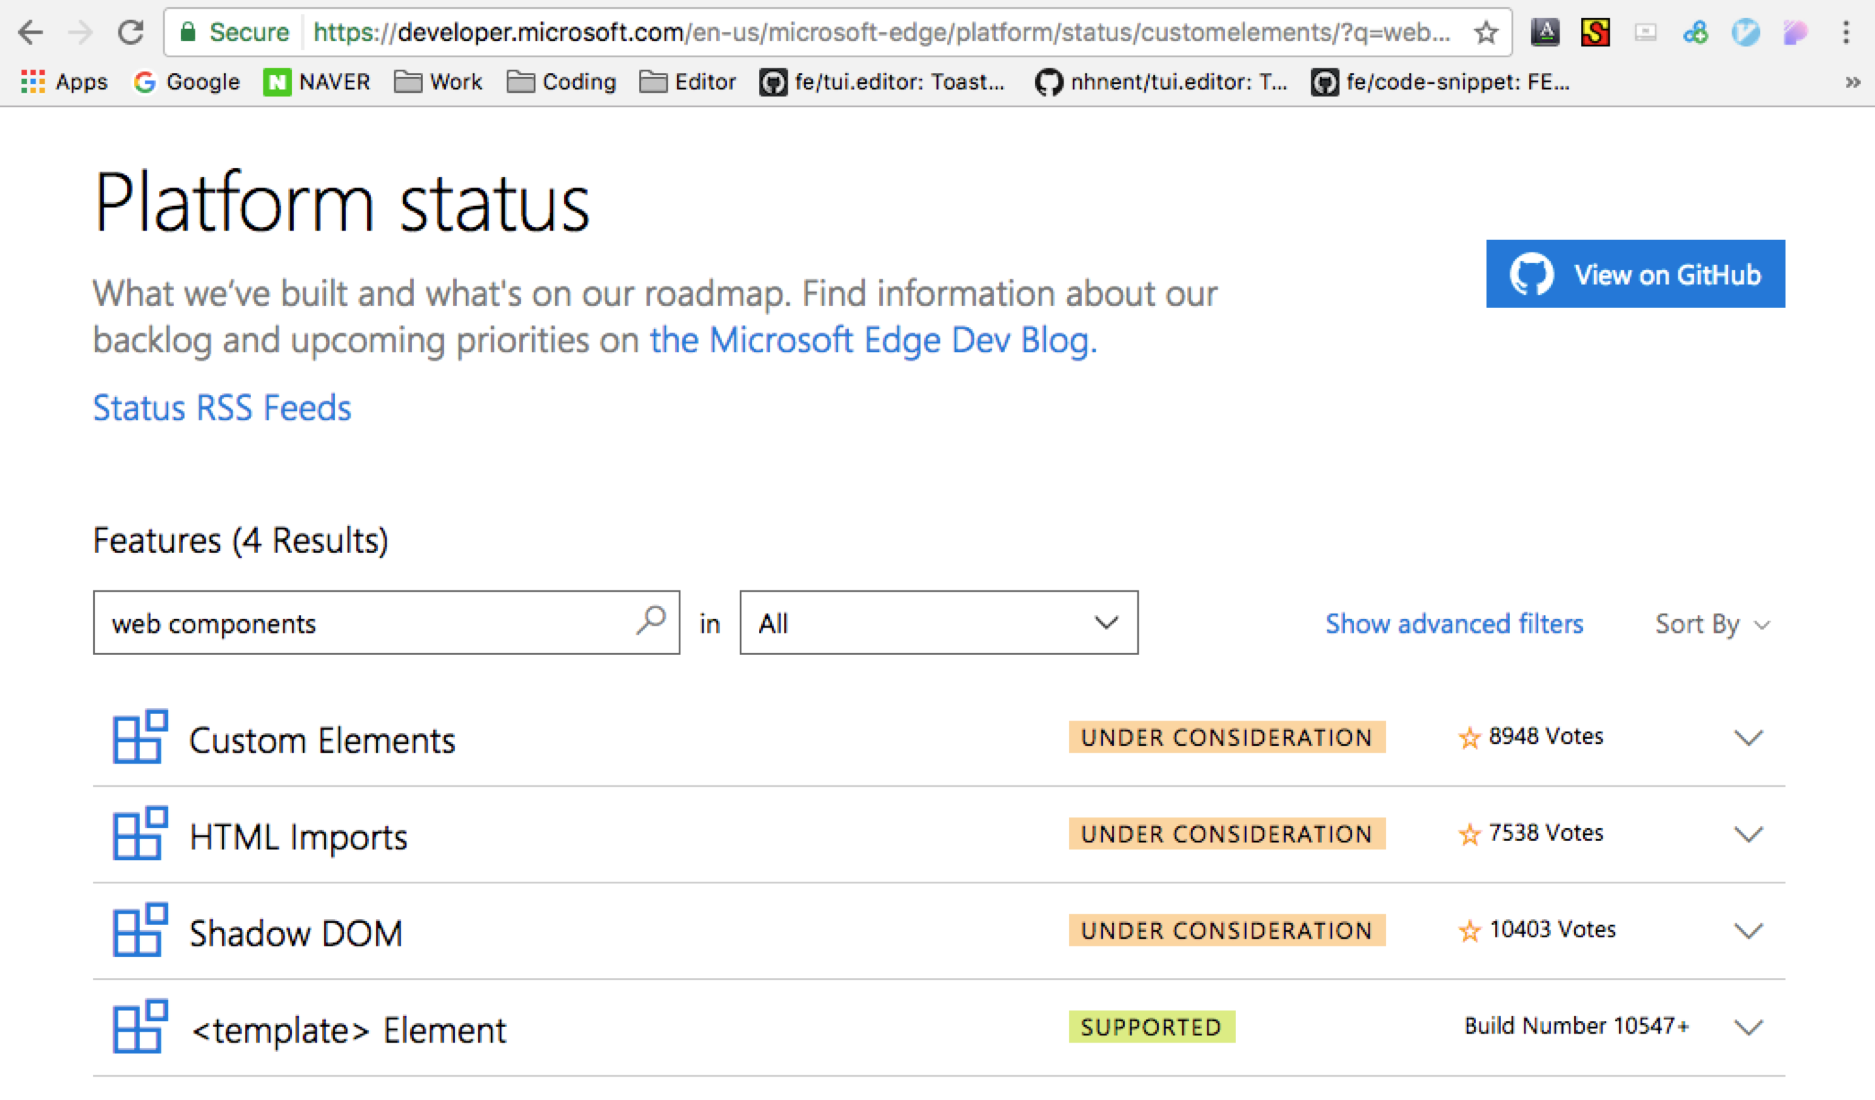Click the <template> Element title
The image size is (1875, 1100).
(x=348, y=1030)
